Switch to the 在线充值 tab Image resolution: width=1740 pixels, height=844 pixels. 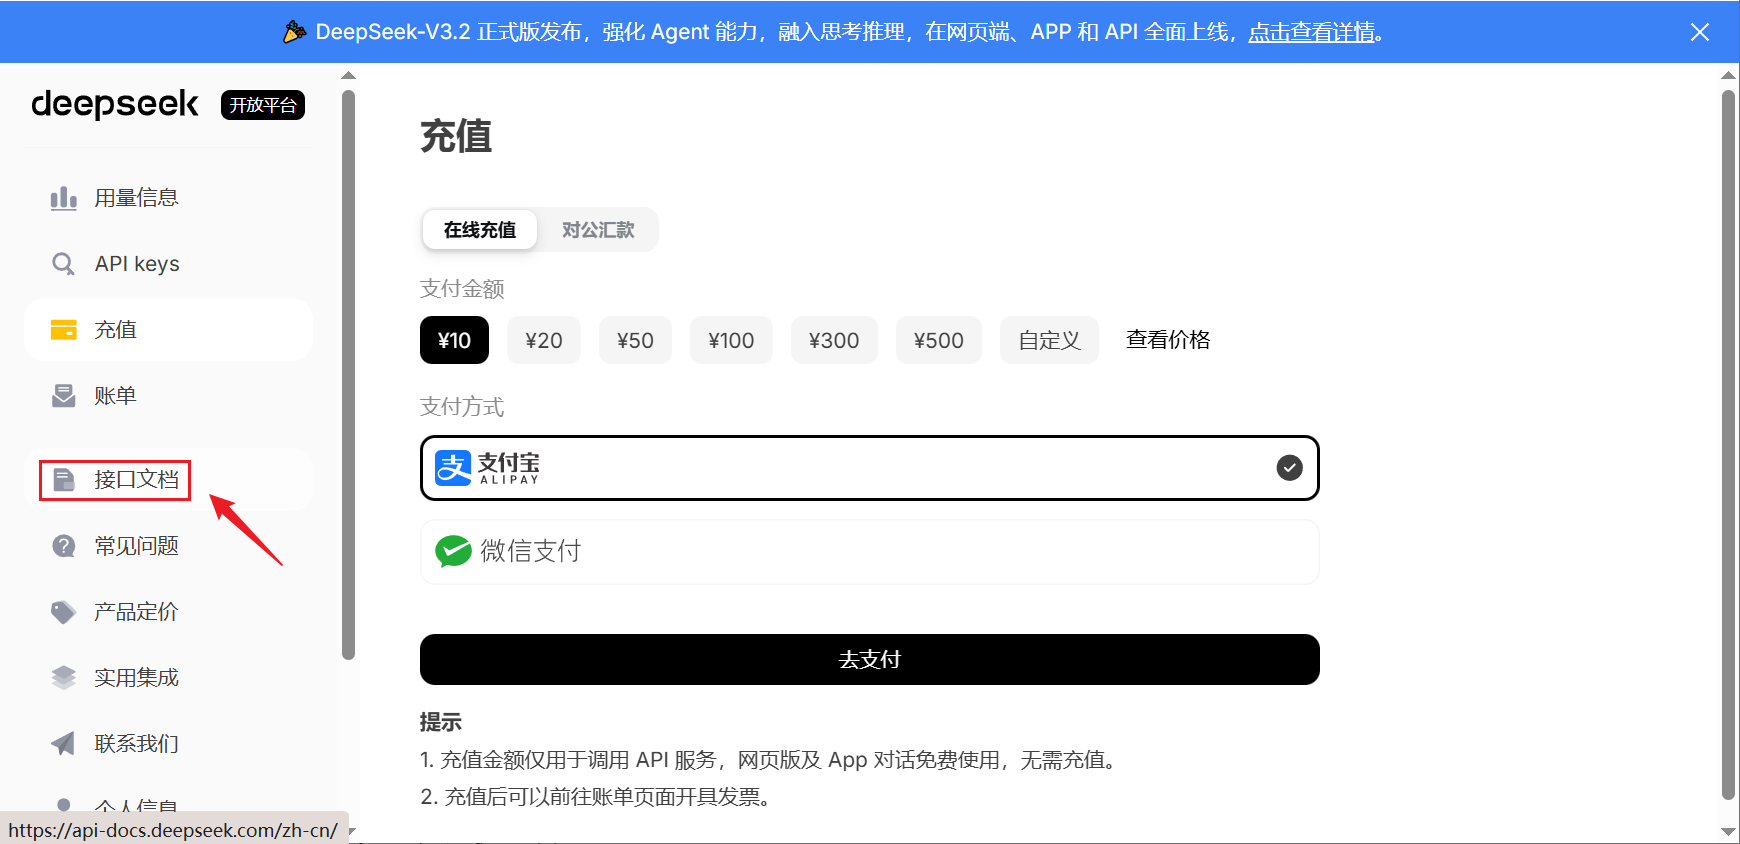[x=480, y=230]
